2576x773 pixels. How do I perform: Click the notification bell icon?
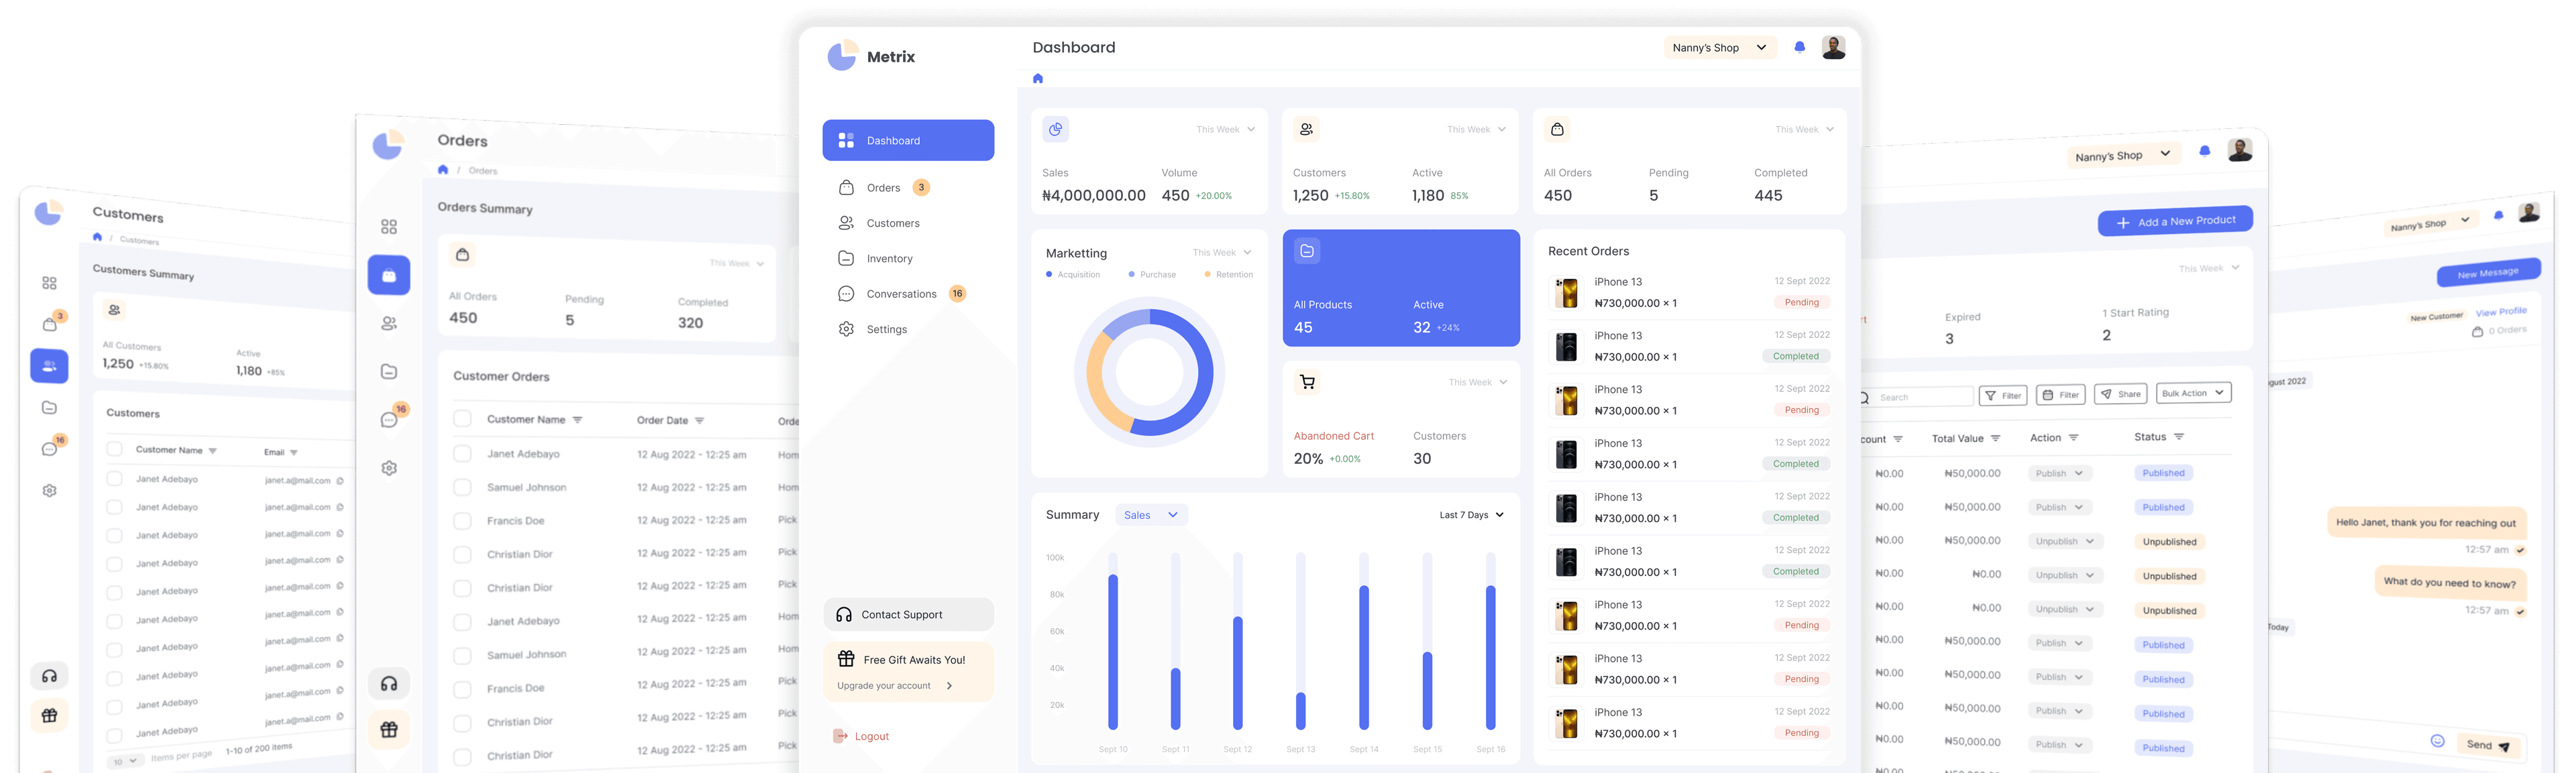[1799, 47]
